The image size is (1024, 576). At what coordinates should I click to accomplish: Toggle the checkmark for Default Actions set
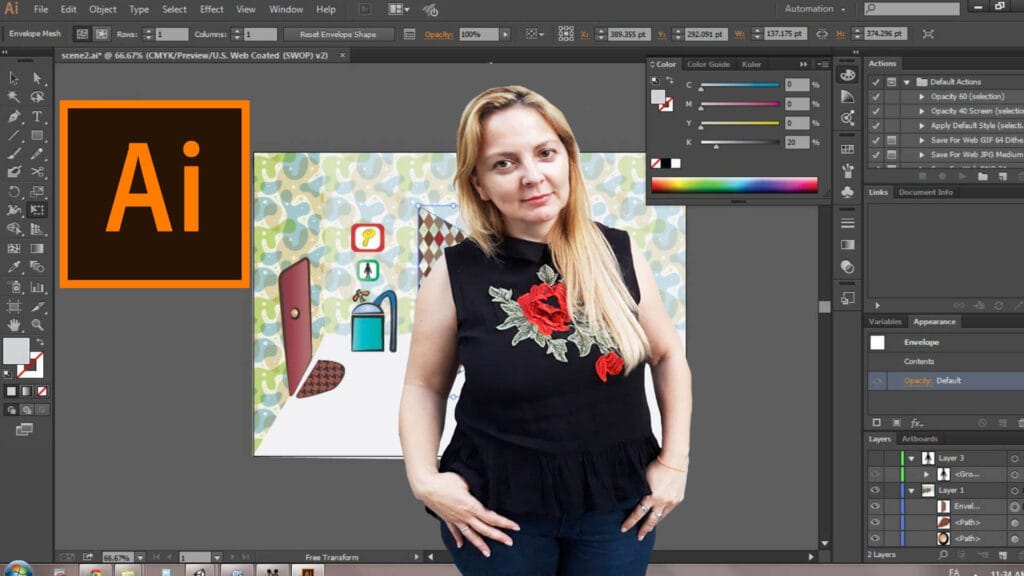(876, 82)
